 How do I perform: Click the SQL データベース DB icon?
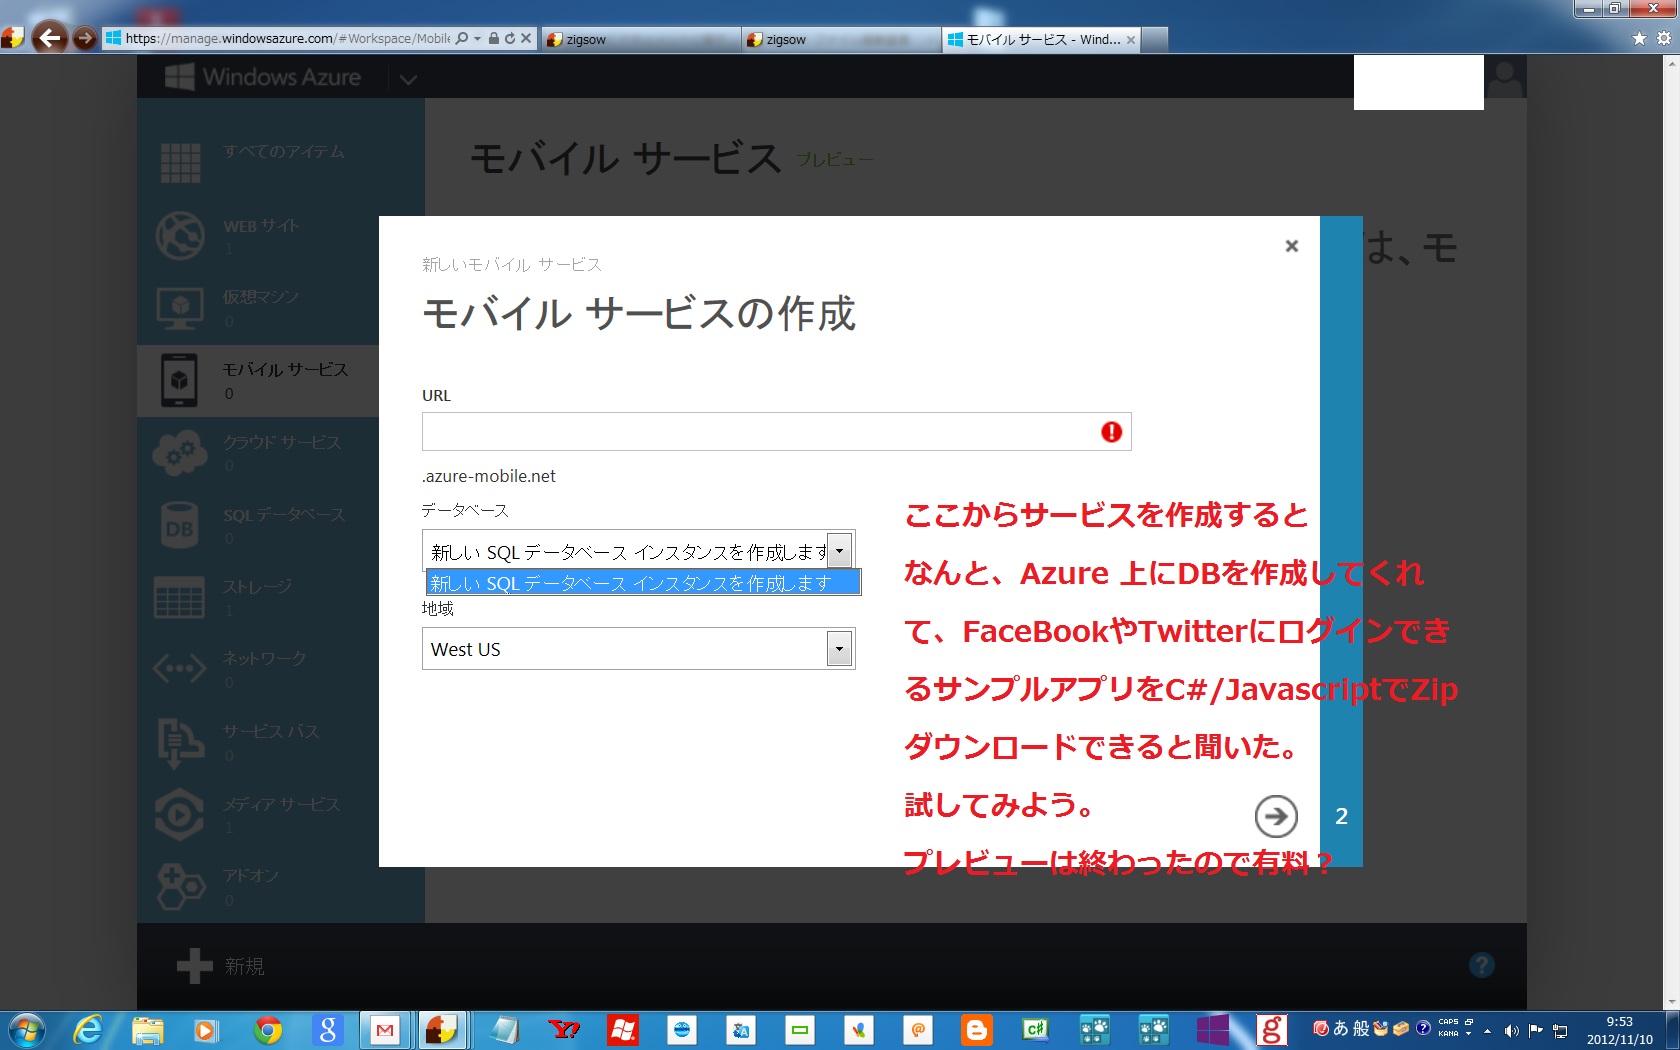180,527
